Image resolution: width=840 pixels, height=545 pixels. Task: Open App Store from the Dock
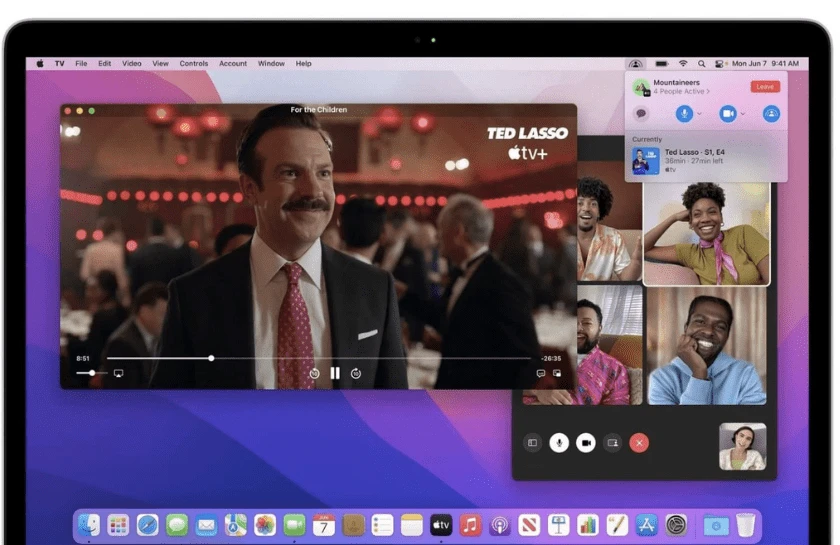(647, 525)
